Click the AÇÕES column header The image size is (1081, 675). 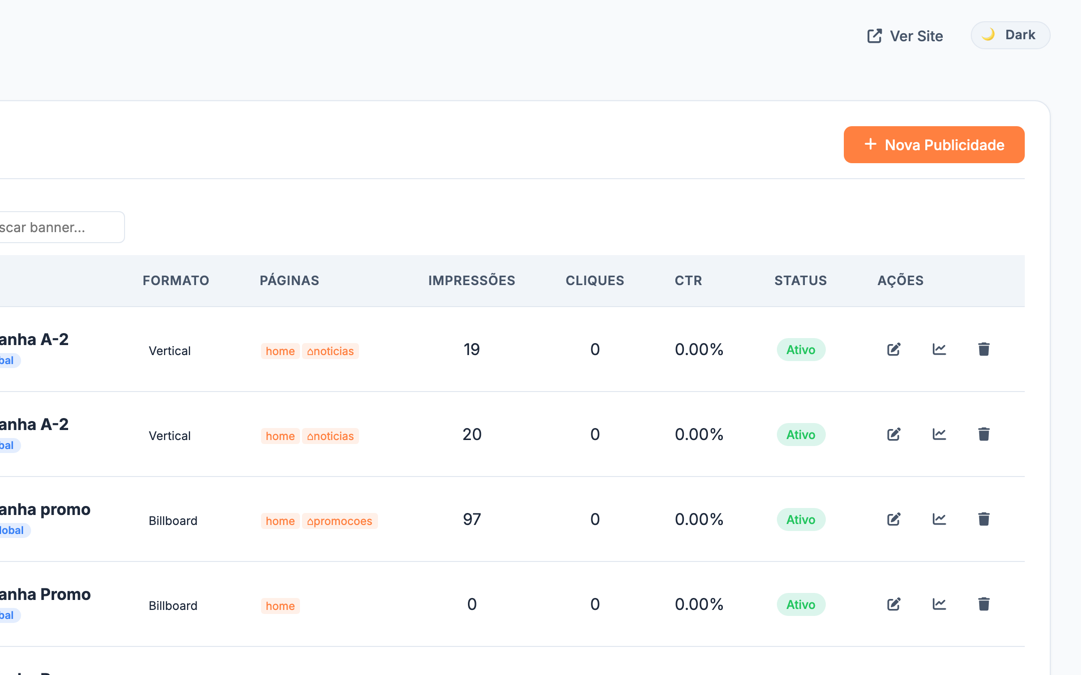[x=900, y=281]
